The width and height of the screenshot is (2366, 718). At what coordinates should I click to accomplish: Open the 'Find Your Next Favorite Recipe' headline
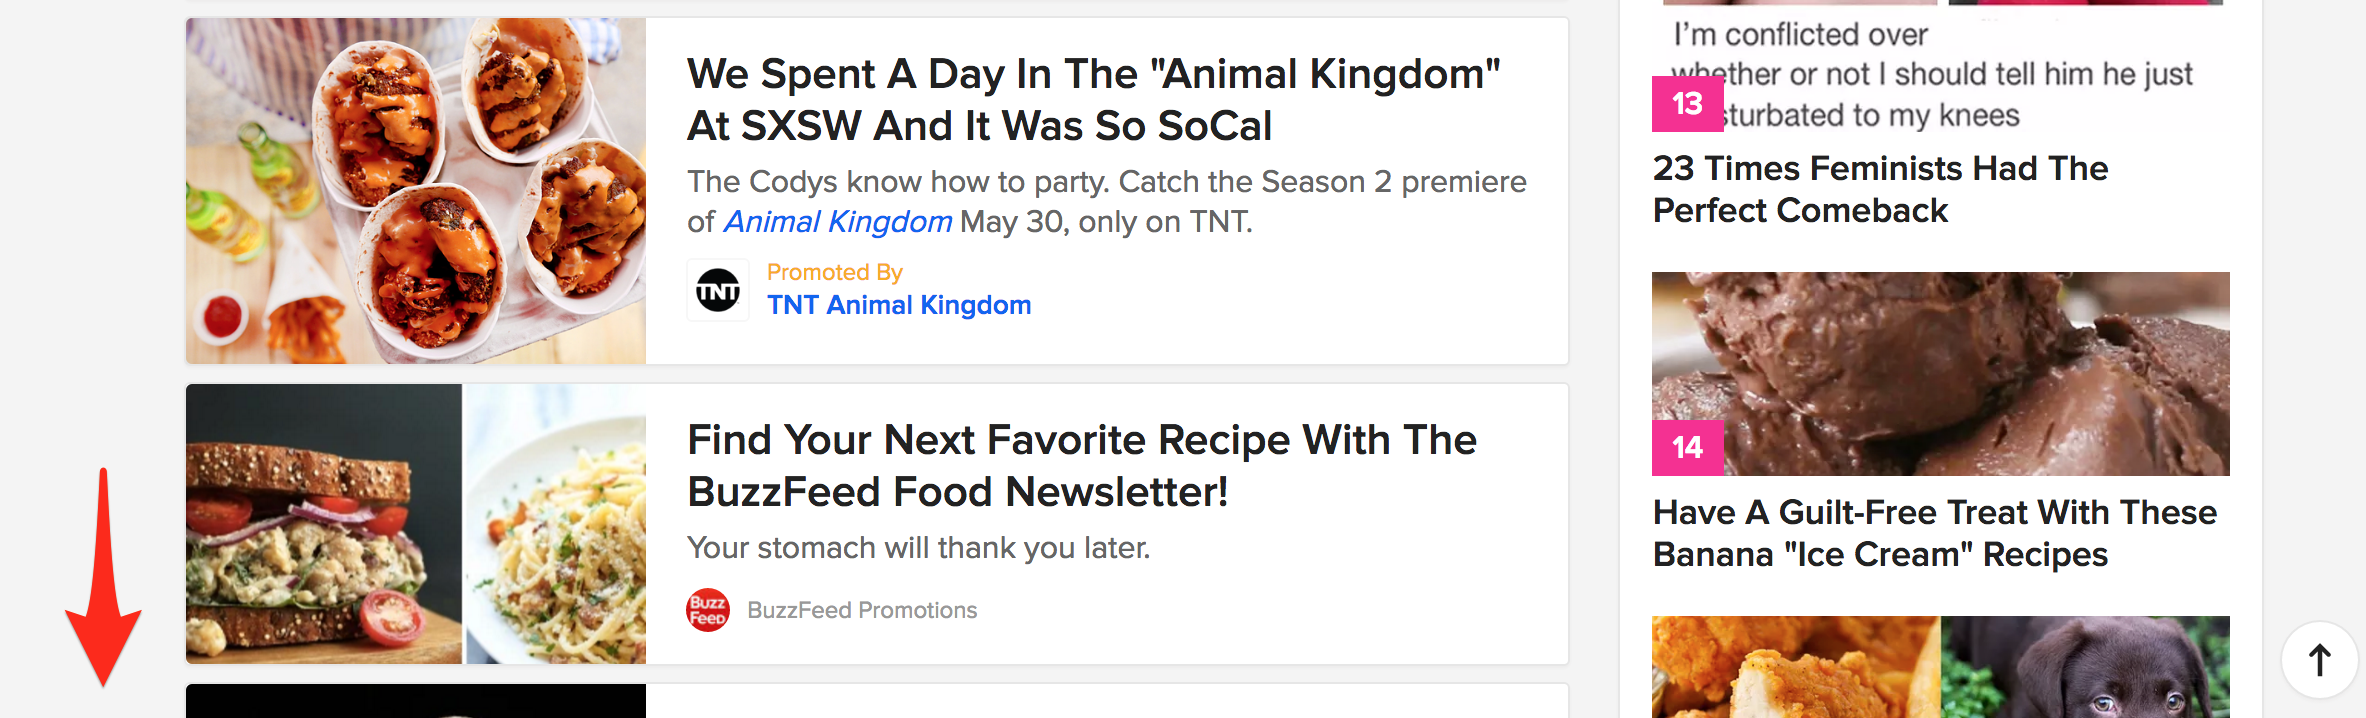(1082, 466)
